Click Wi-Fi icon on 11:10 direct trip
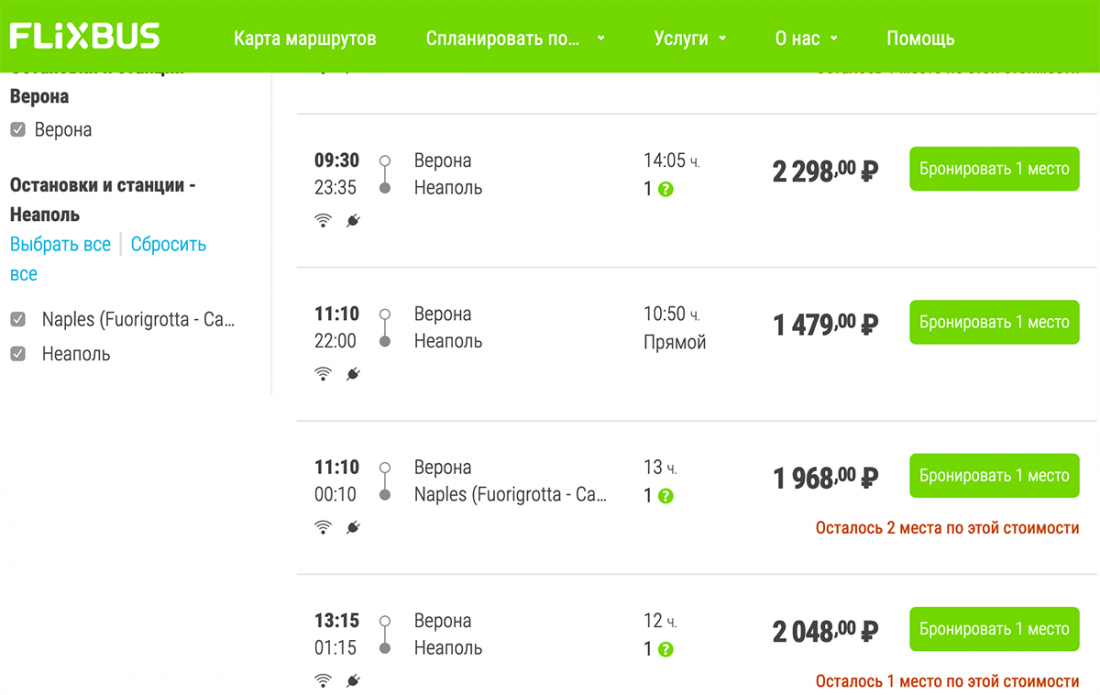 coord(323,374)
